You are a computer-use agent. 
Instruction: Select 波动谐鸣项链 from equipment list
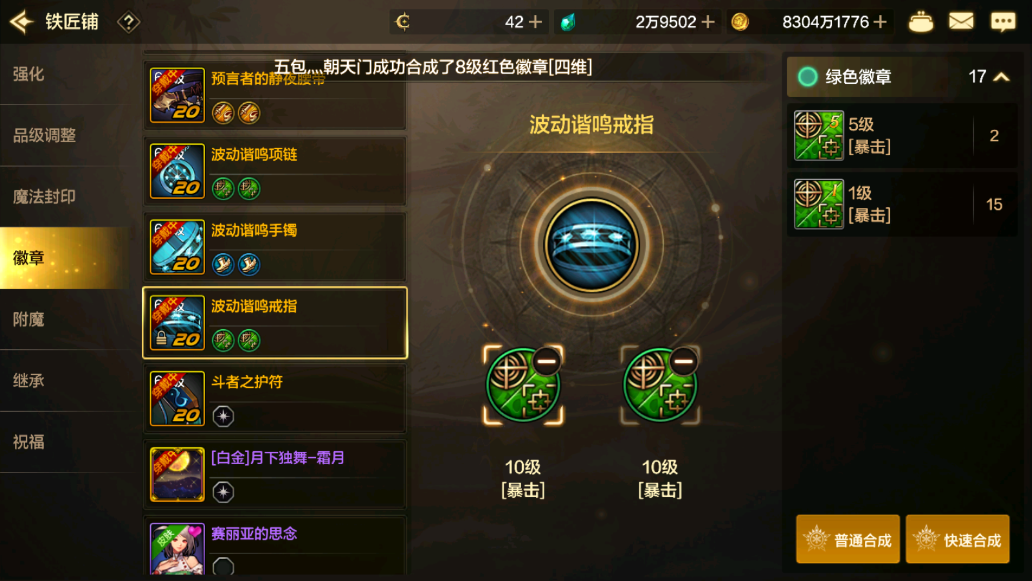pyautogui.click(x=275, y=171)
